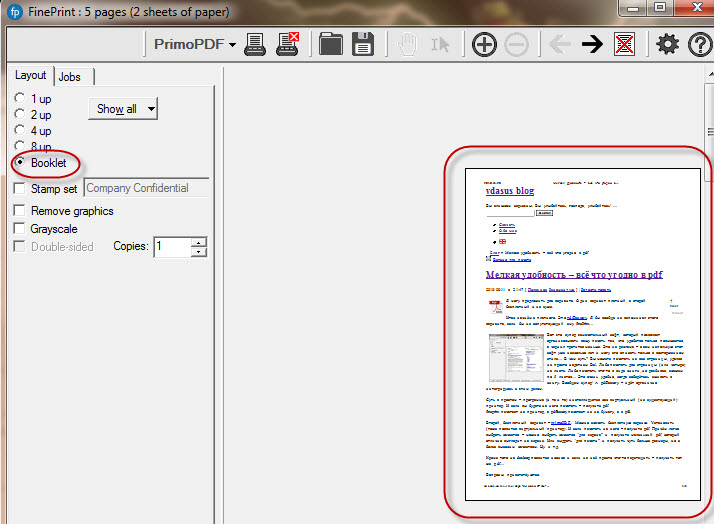This screenshot has height=524, width=714.
Task: Click the print icon next to PrimoPDF
Action: point(255,44)
